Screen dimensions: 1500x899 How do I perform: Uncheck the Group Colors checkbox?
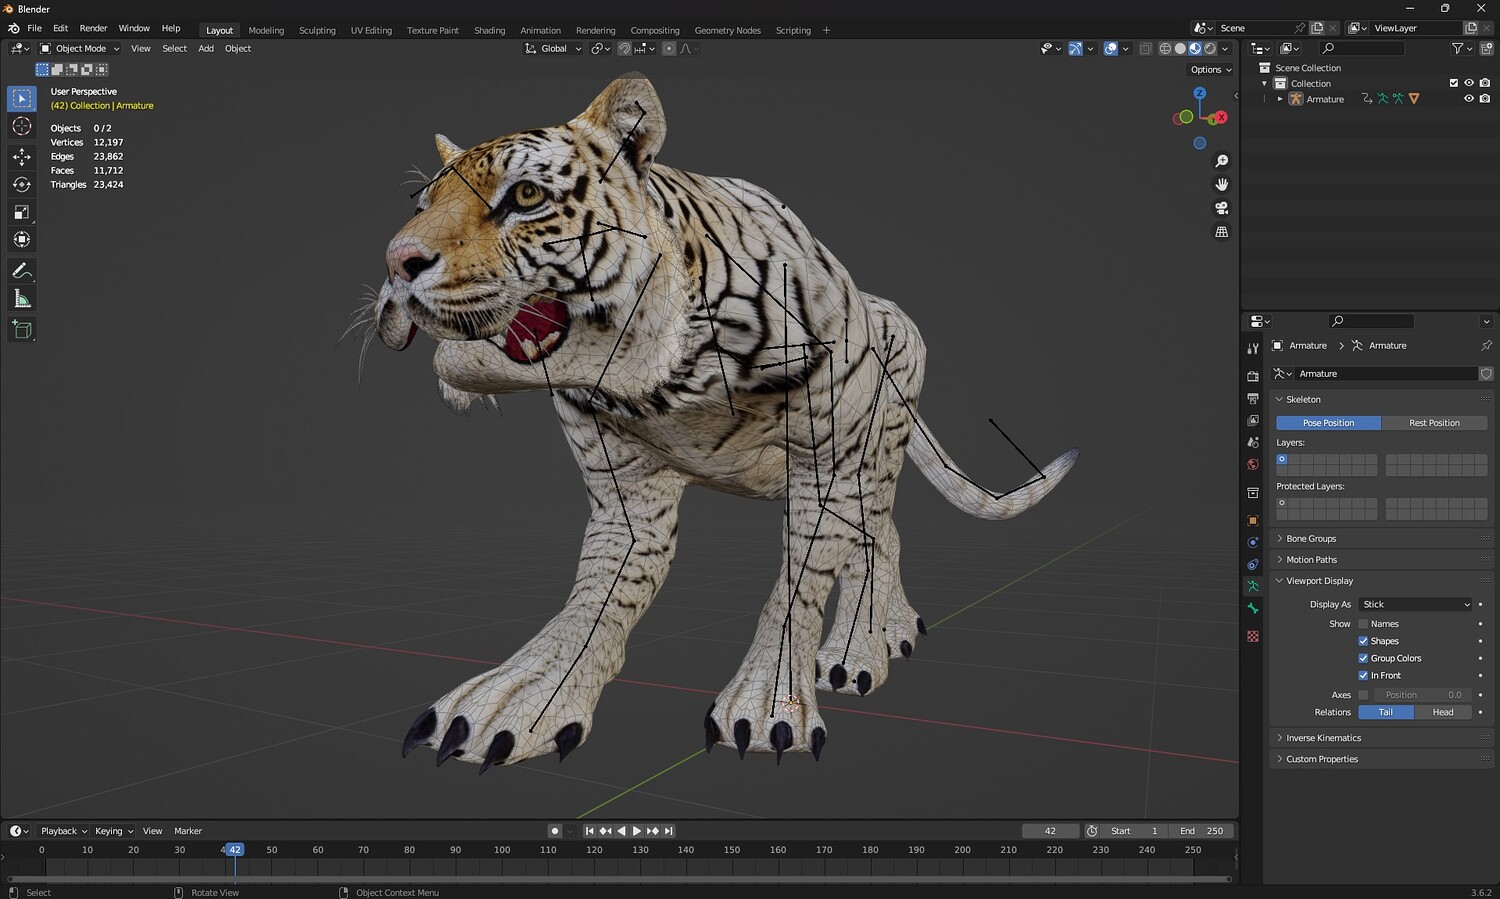[1363, 658]
